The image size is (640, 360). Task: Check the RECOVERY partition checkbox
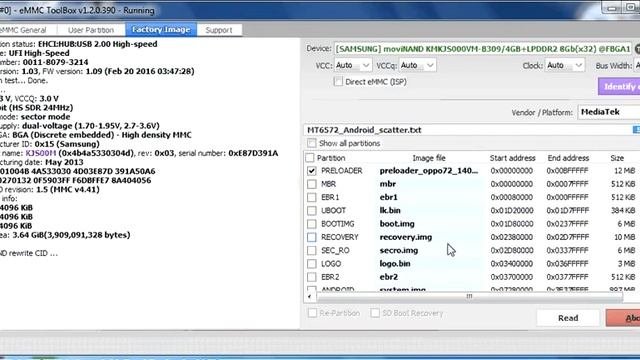click(312, 237)
